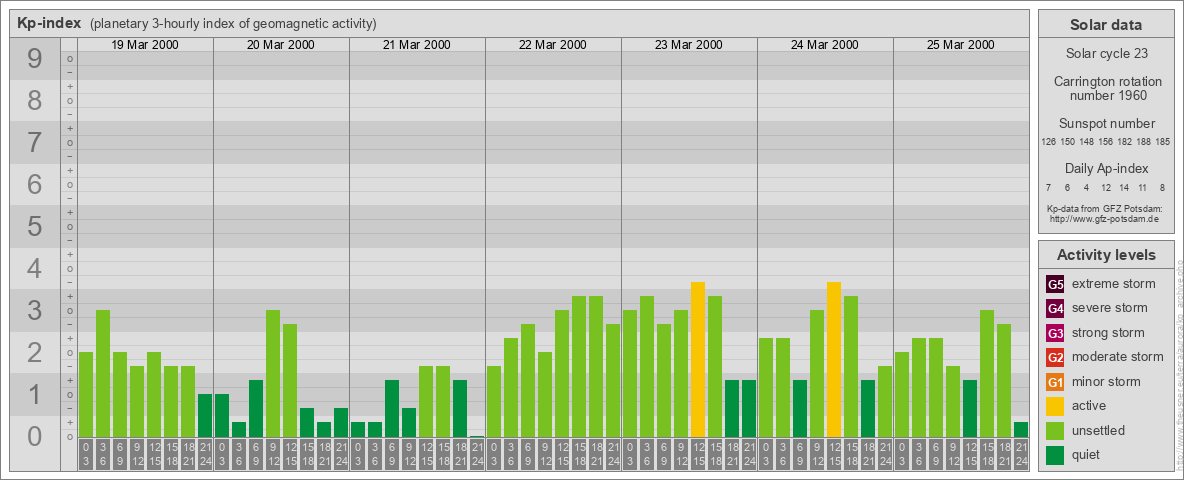
Task: Click the Kp-index chart title
Action: click(49, 23)
